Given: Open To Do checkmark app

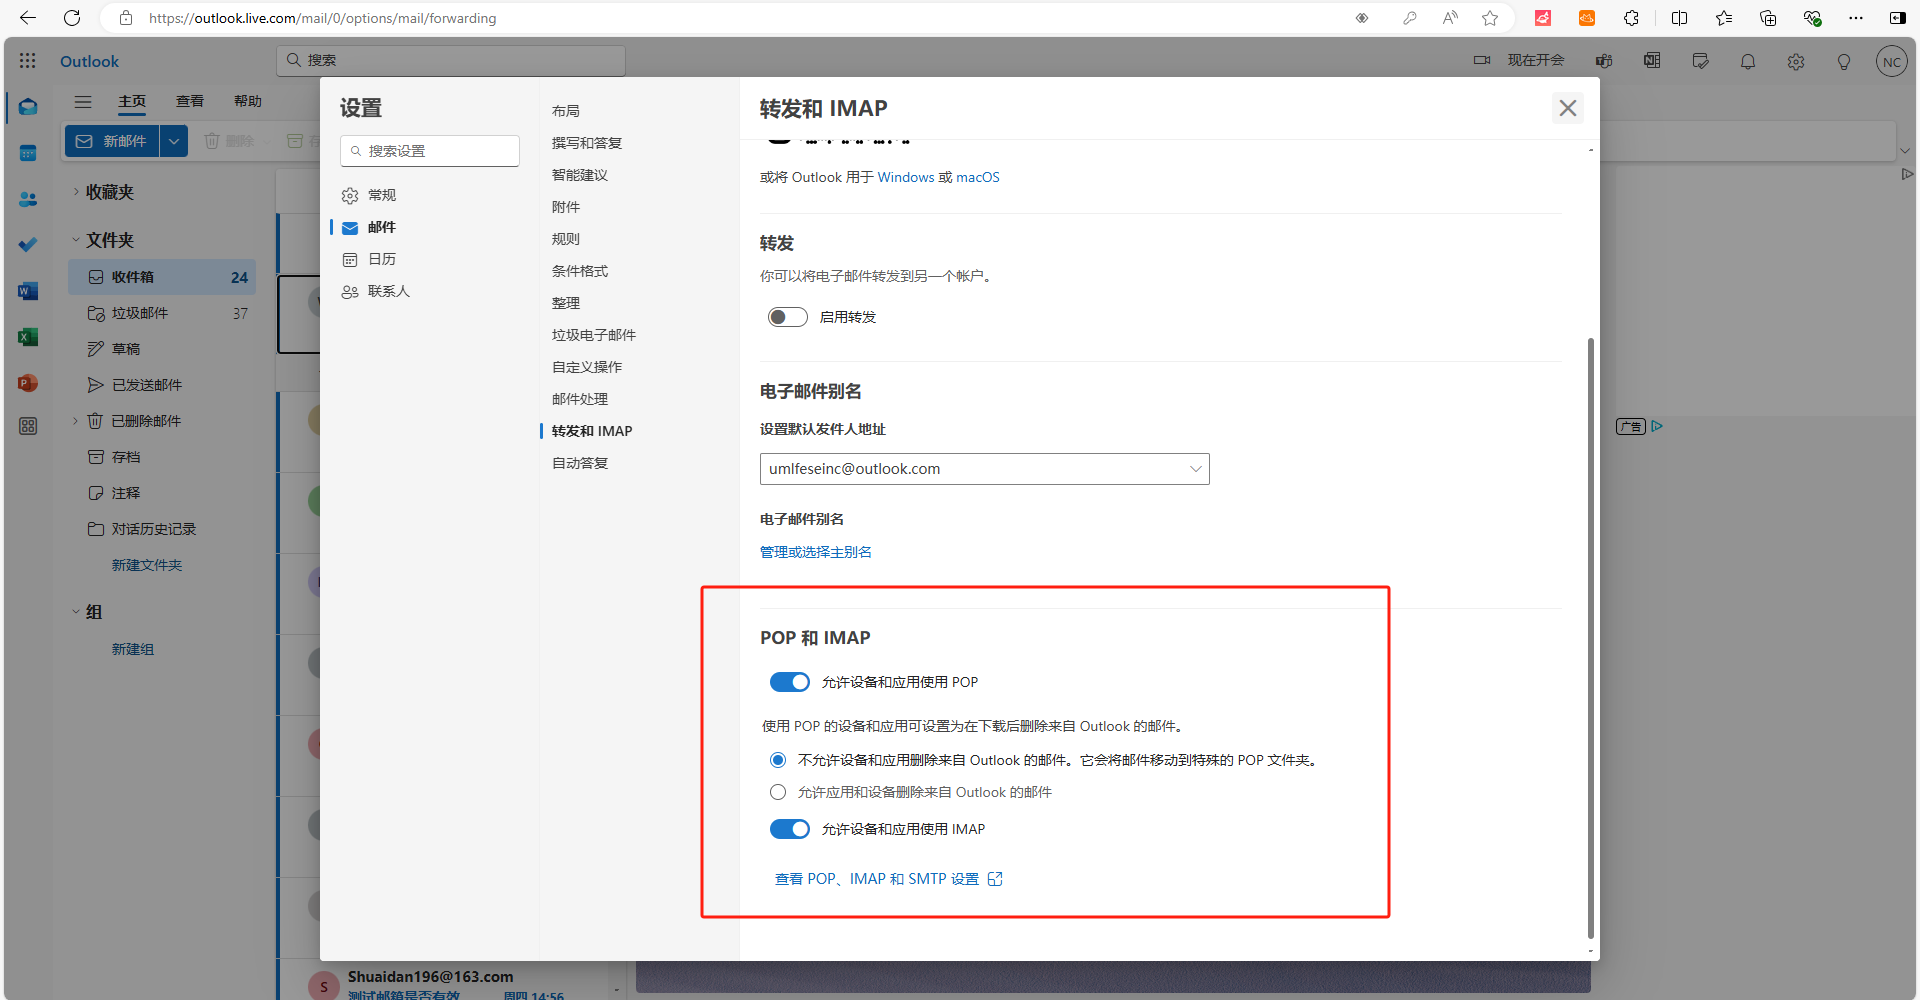Looking at the screenshot, I should coord(28,245).
